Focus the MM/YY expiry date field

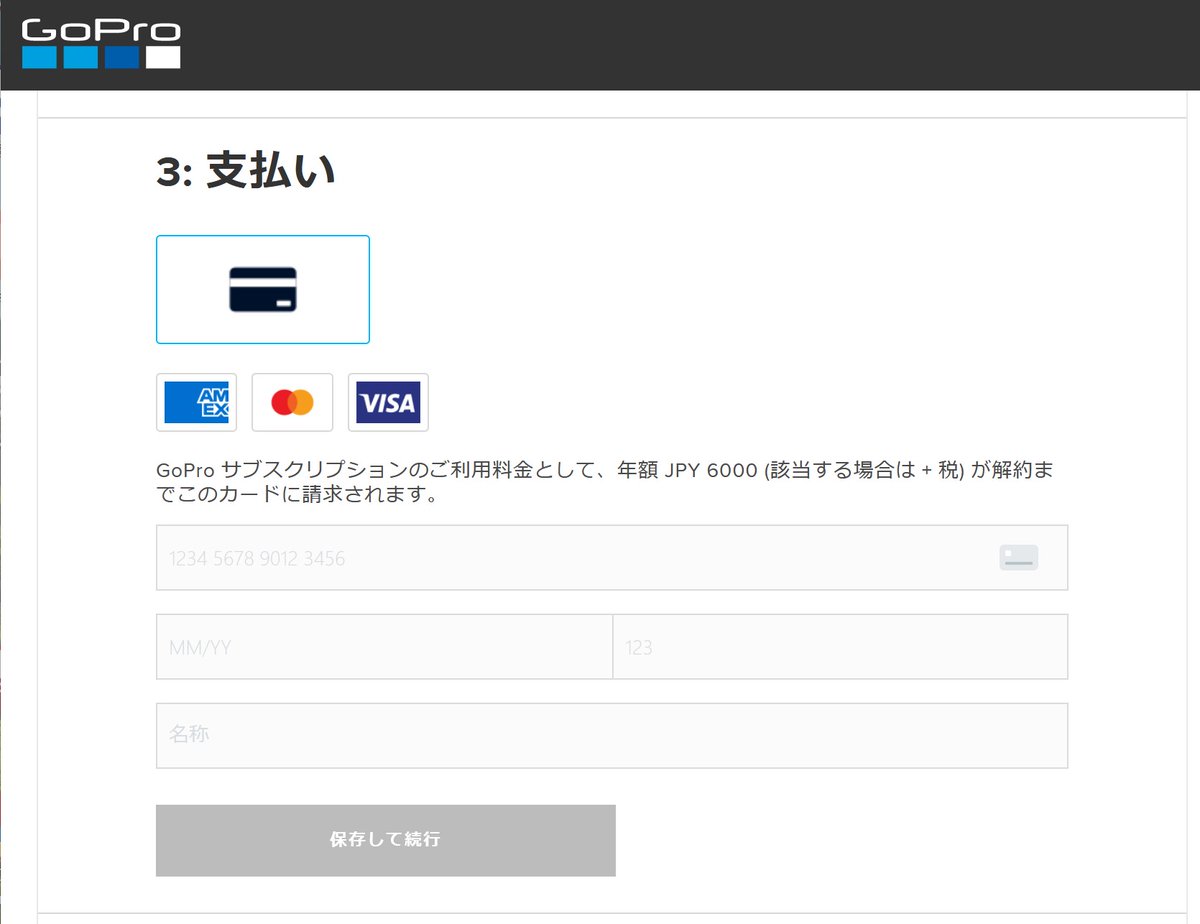tap(384, 647)
